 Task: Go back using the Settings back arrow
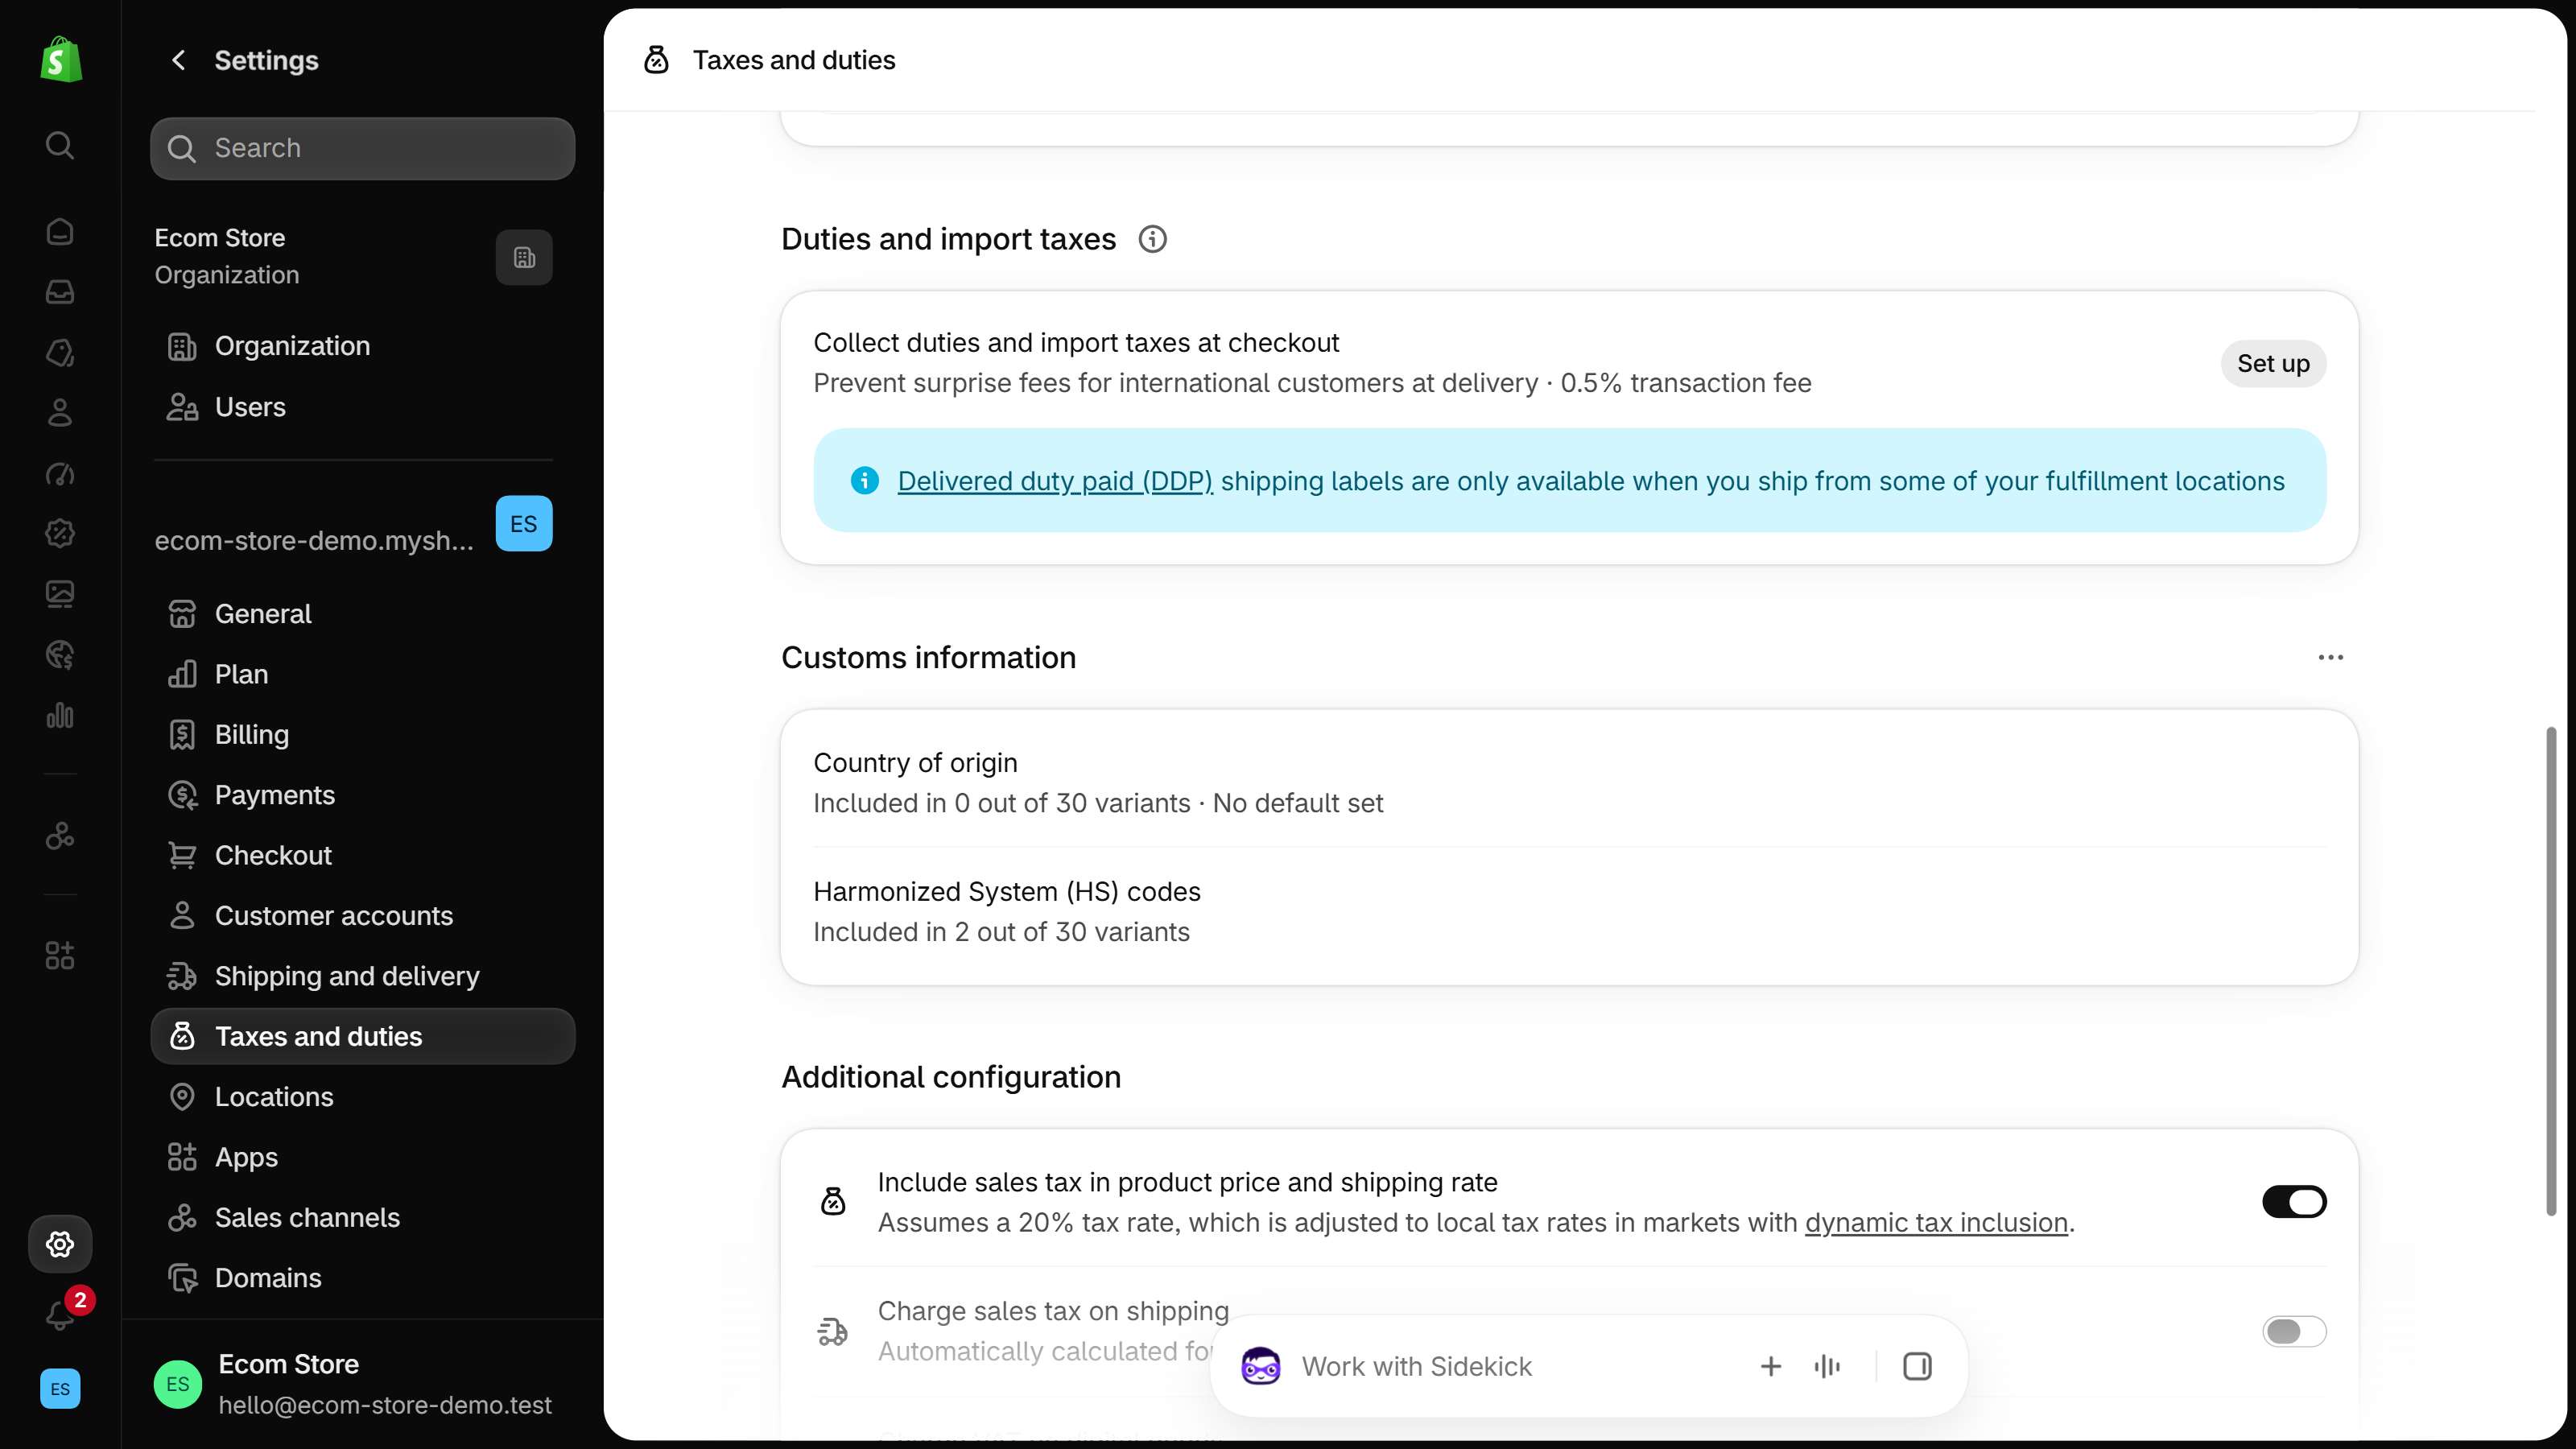[178, 60]
